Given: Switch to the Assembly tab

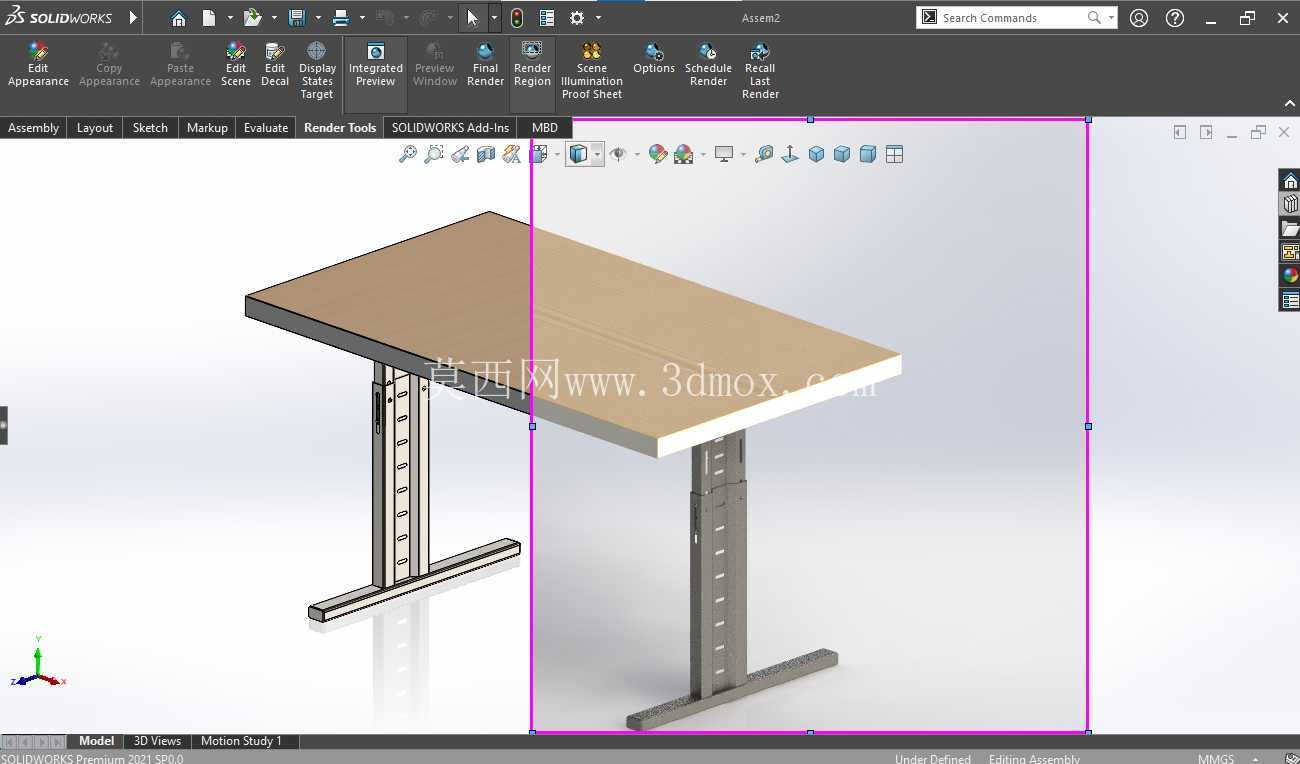Looking at the screenshot, I should click(x=33, y=127).
